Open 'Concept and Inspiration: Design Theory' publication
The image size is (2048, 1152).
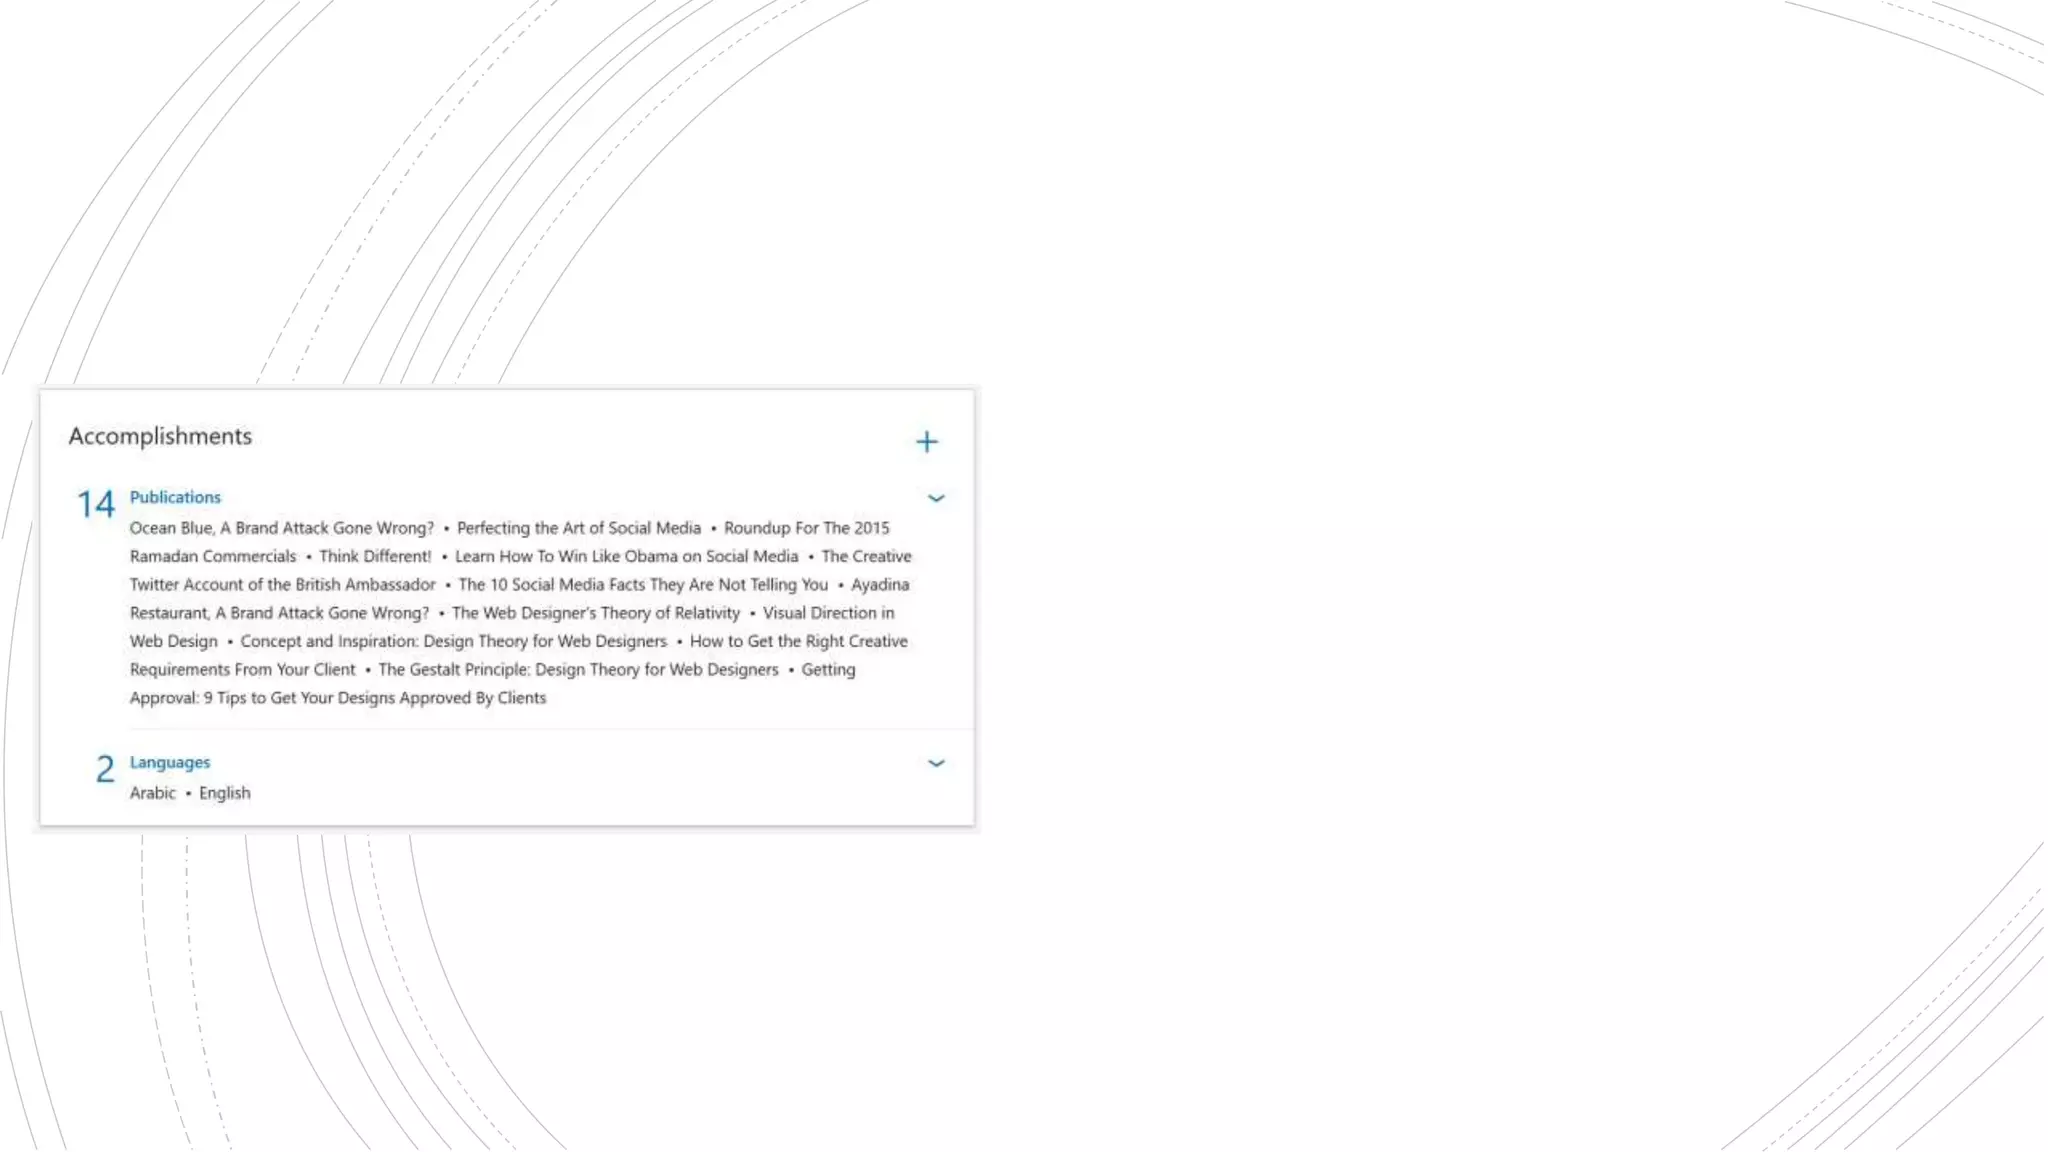[453, 641]
